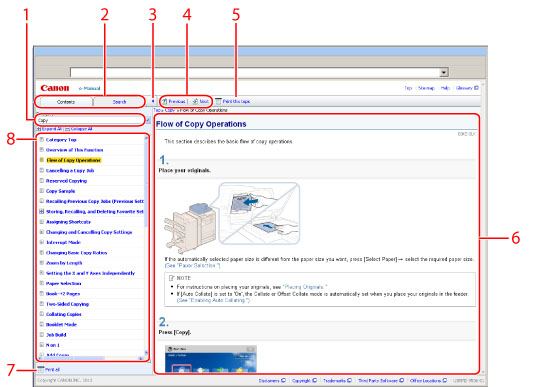Click the Main Menu screen thumbnail
Image resolution: width=535 pixels, height=387 pixels.
(x=211, y=359)
